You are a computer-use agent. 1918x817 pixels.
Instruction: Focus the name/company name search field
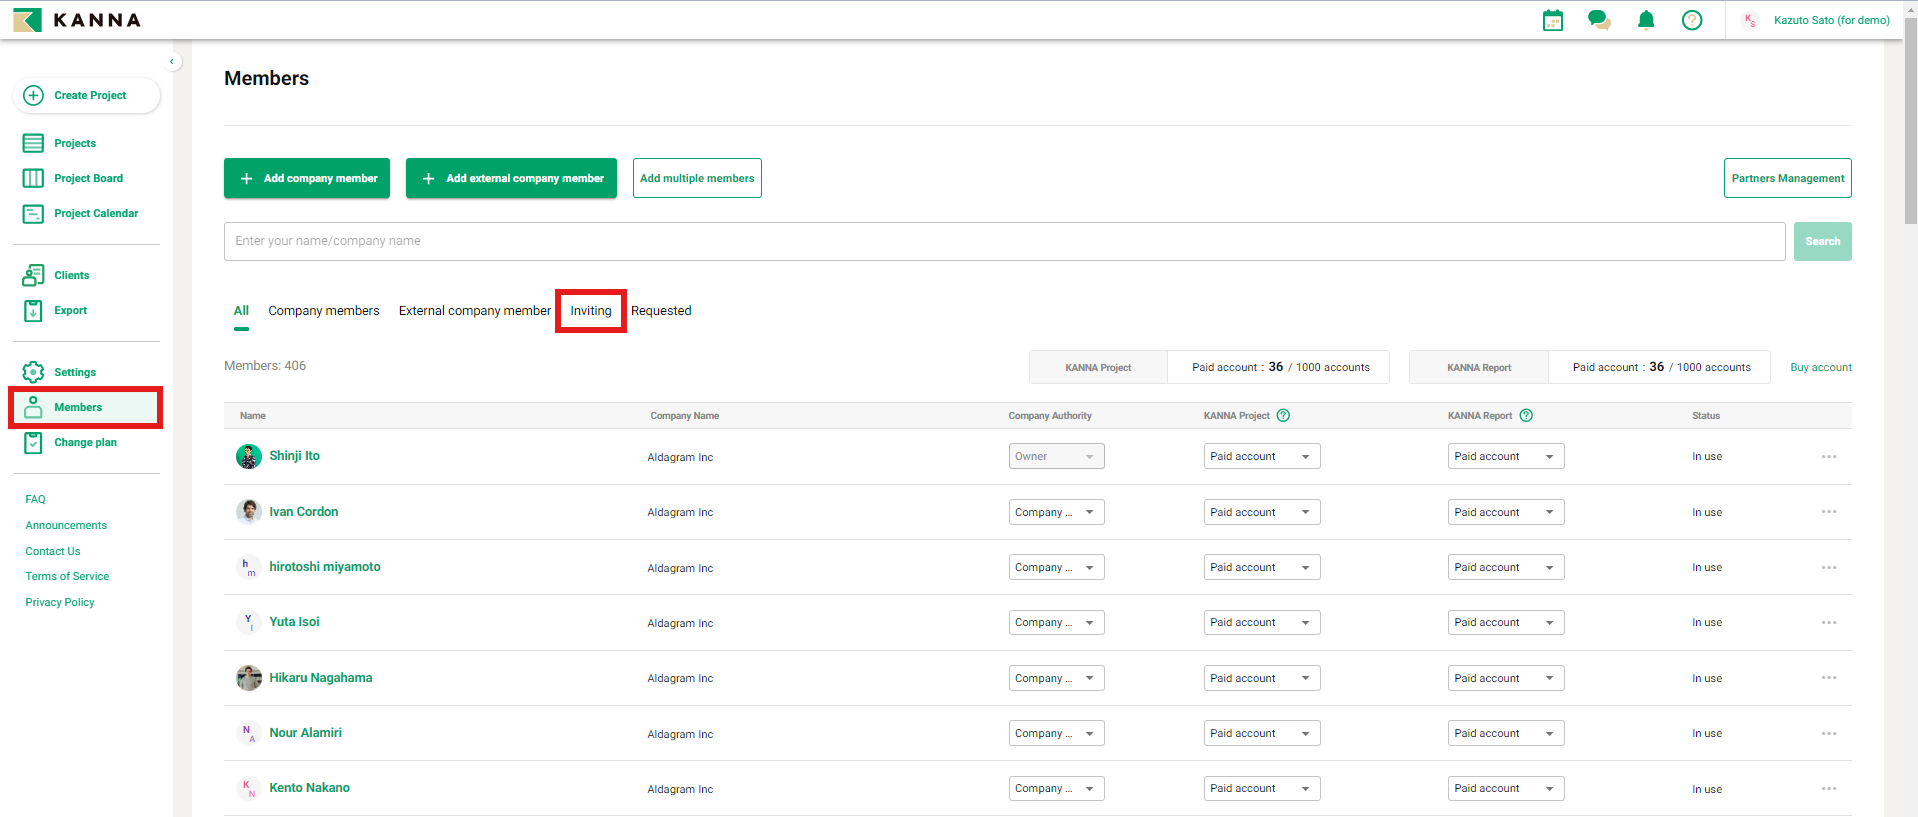pyautogui.click(x=1004, y=241)
